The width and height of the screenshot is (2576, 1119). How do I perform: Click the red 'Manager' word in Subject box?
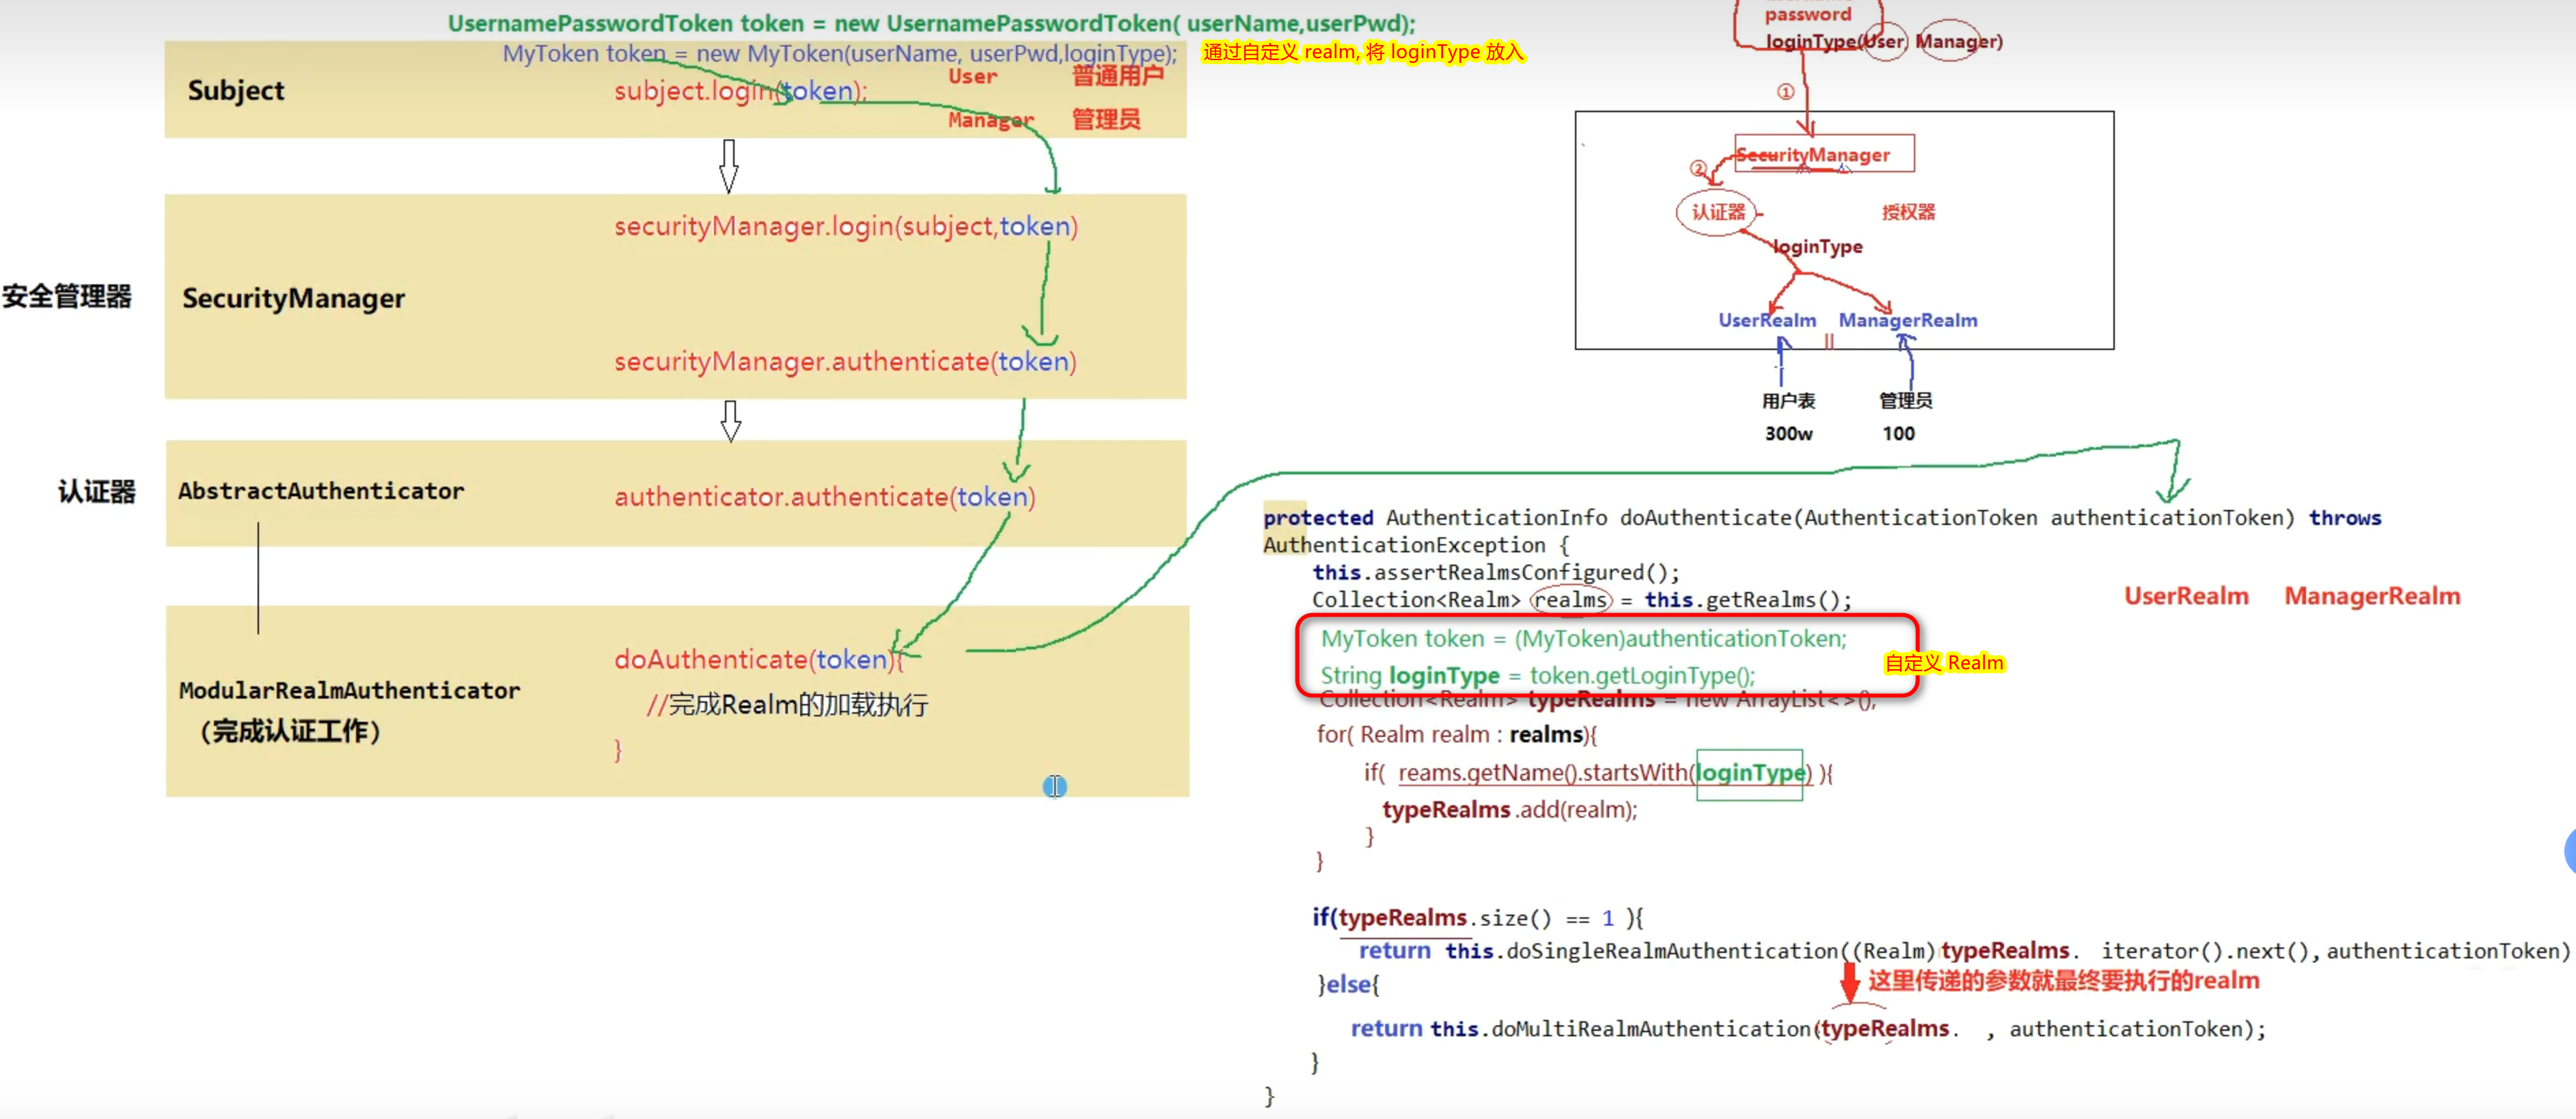990,120
